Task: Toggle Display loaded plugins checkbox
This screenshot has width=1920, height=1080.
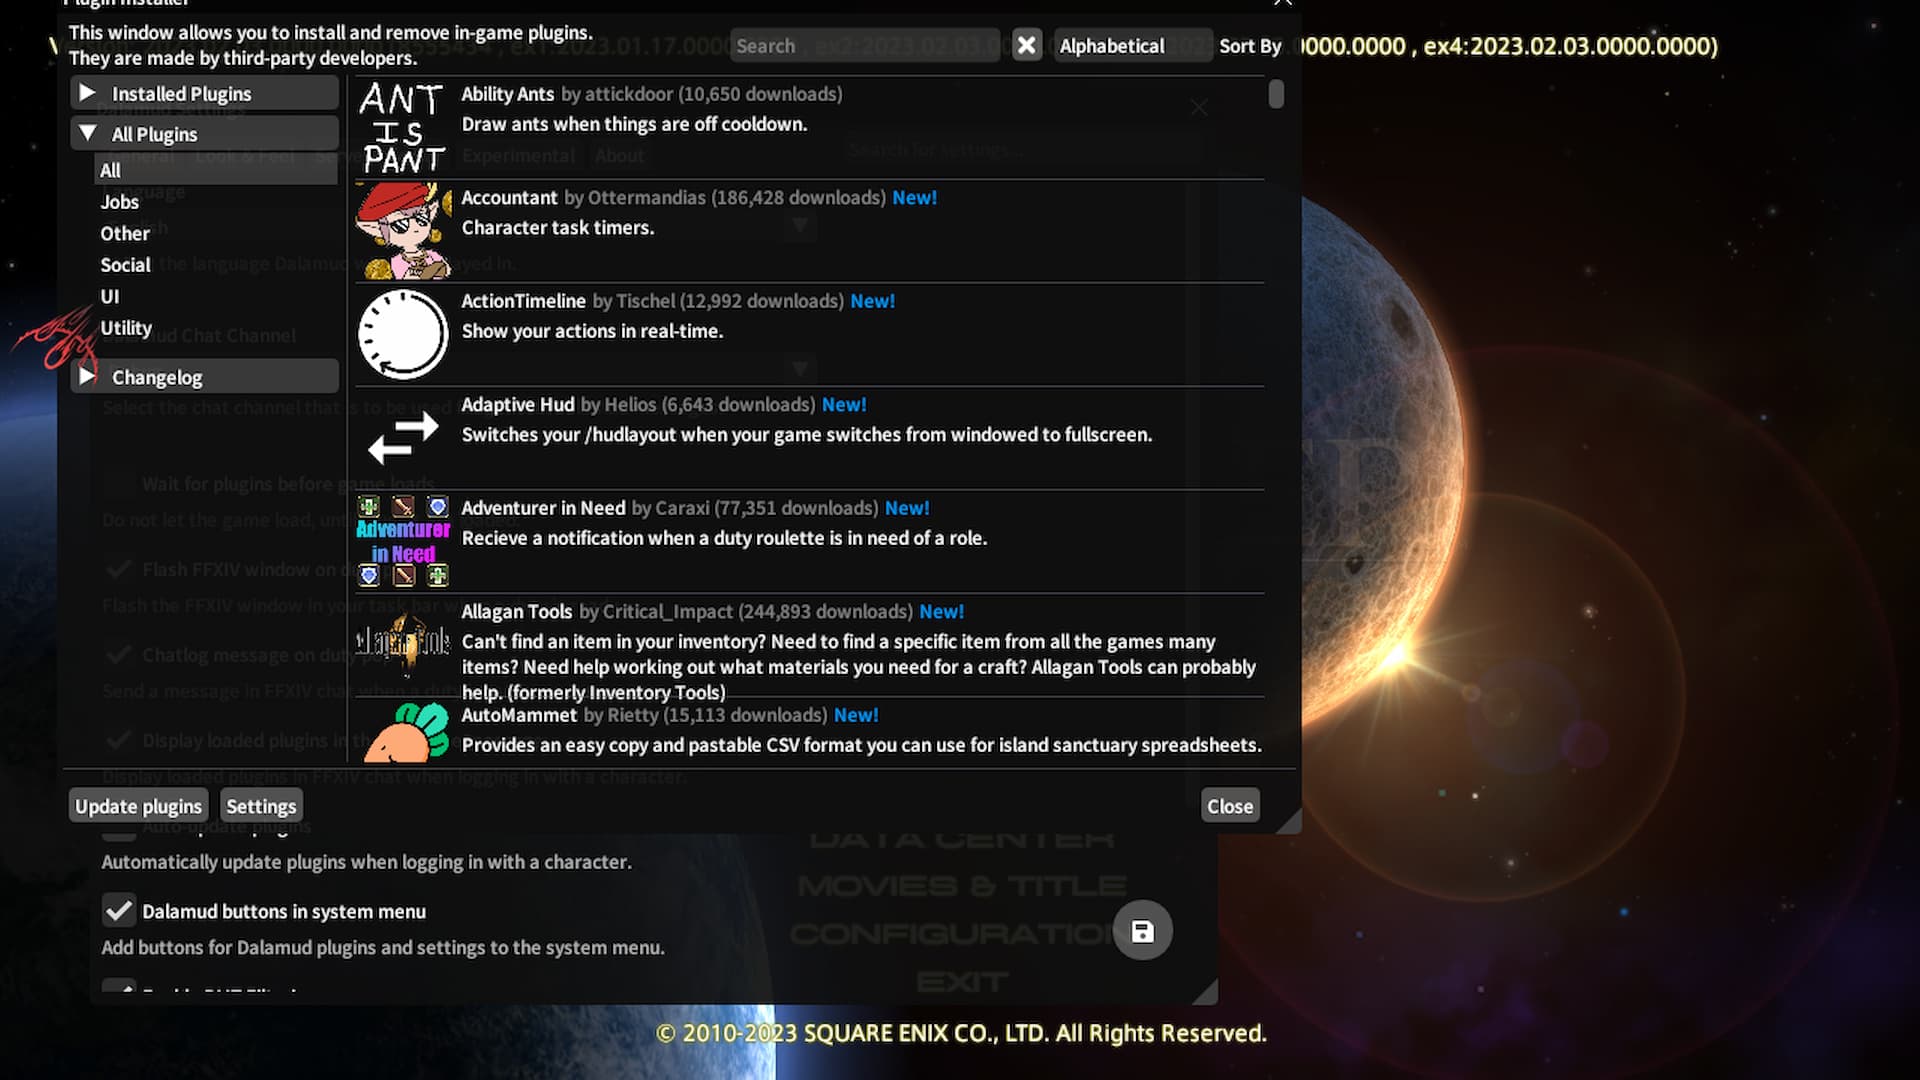Action: click(119, 740)
